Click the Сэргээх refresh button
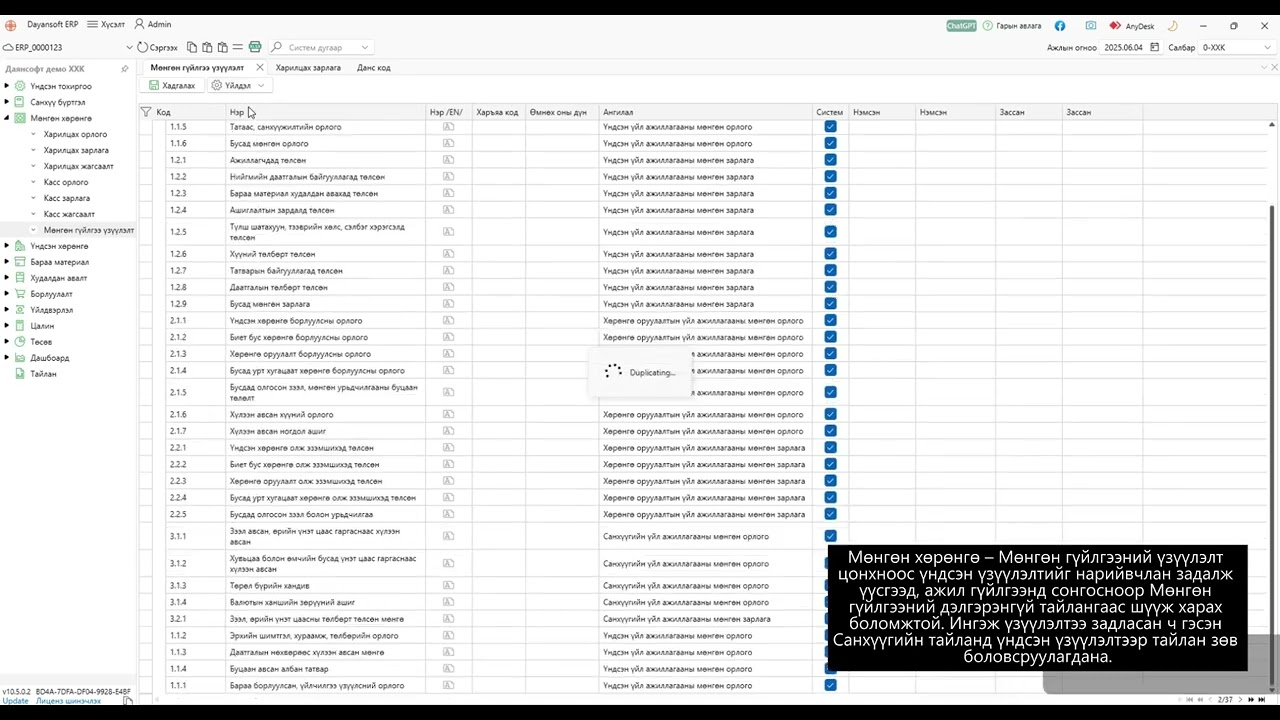The image size is (1280, 720). [x=157, y=47]
